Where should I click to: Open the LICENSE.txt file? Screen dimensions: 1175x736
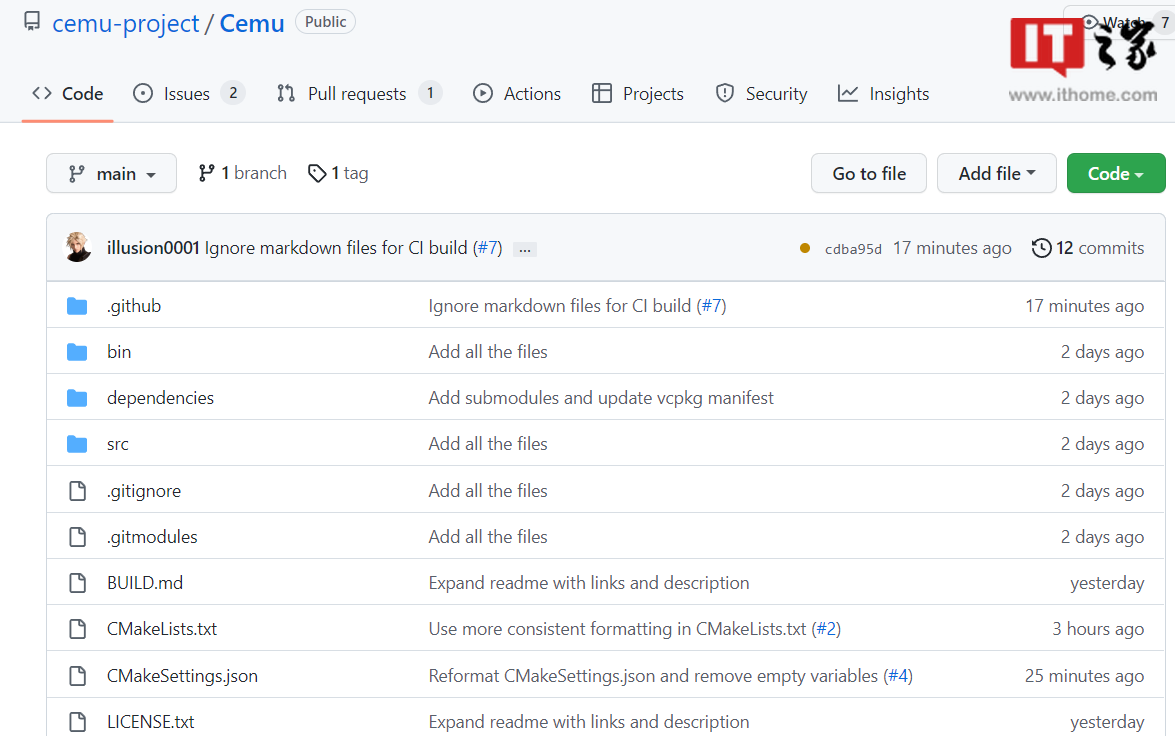151,722
